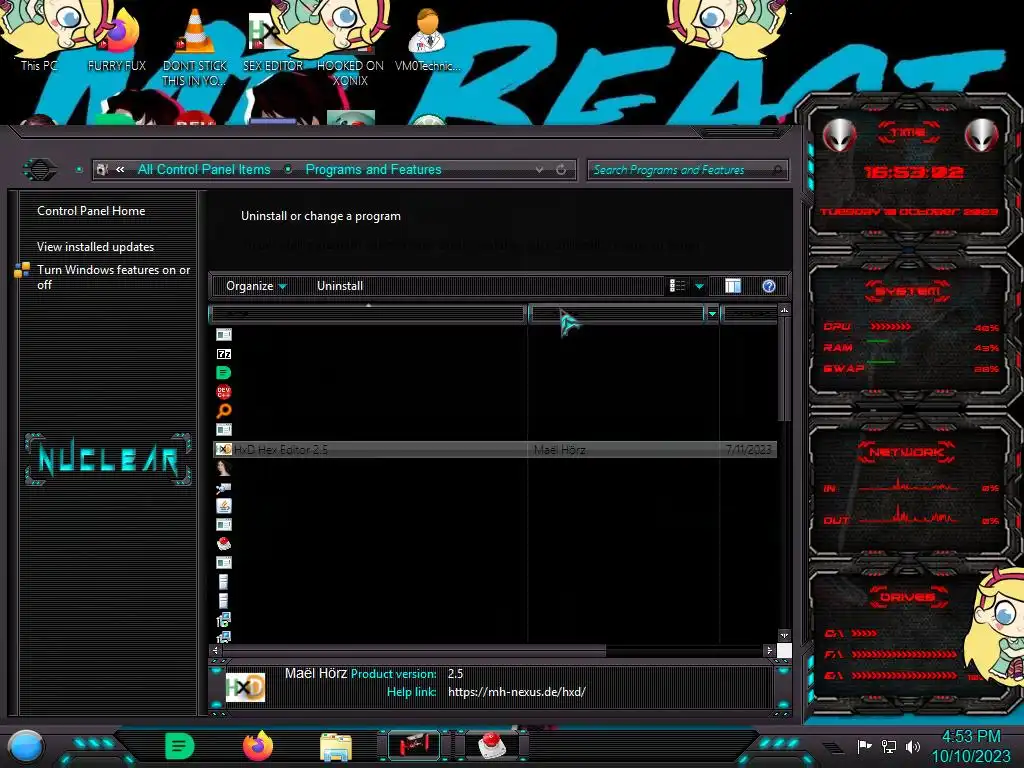
Task: Open the FURRY FUX Firefox desktop shortcut
Action: click(119, 38)
